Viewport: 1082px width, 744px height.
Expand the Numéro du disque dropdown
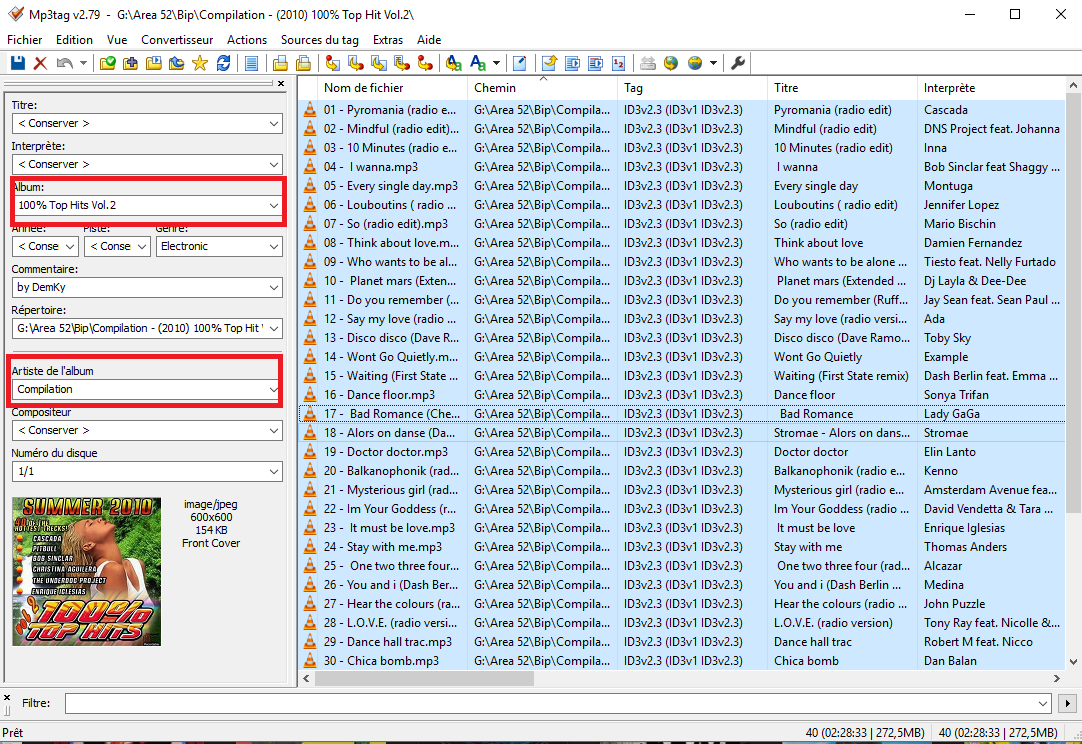click(274, 471)
